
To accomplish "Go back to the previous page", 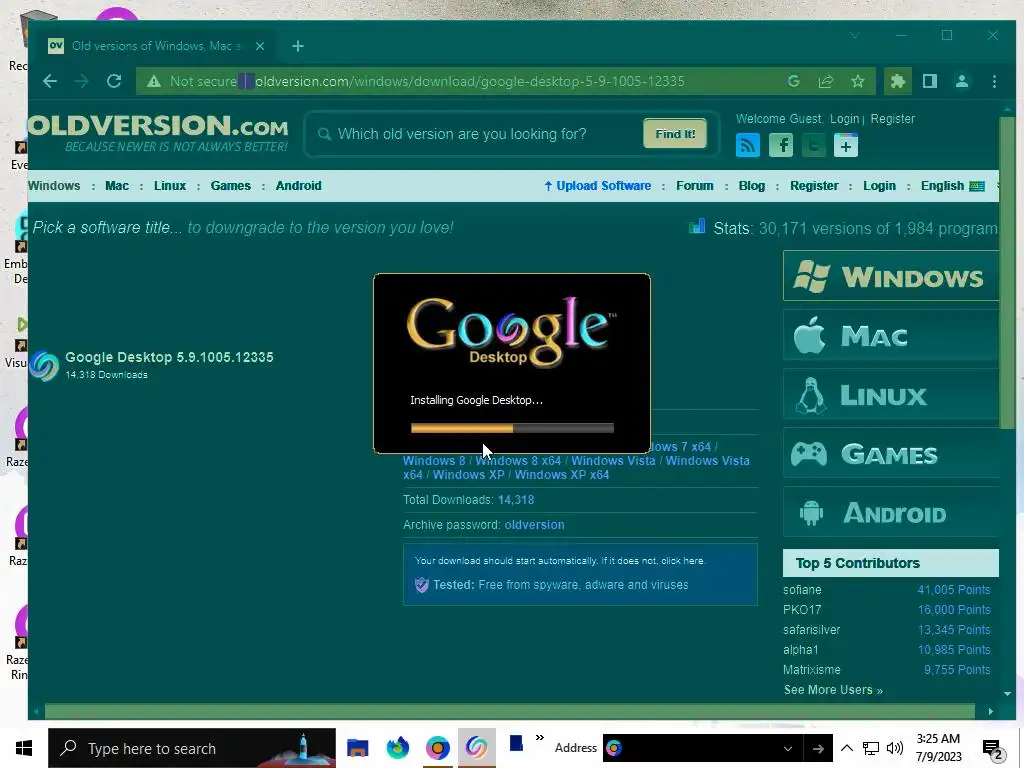I will pyautogui.click(x=50, y=81).
